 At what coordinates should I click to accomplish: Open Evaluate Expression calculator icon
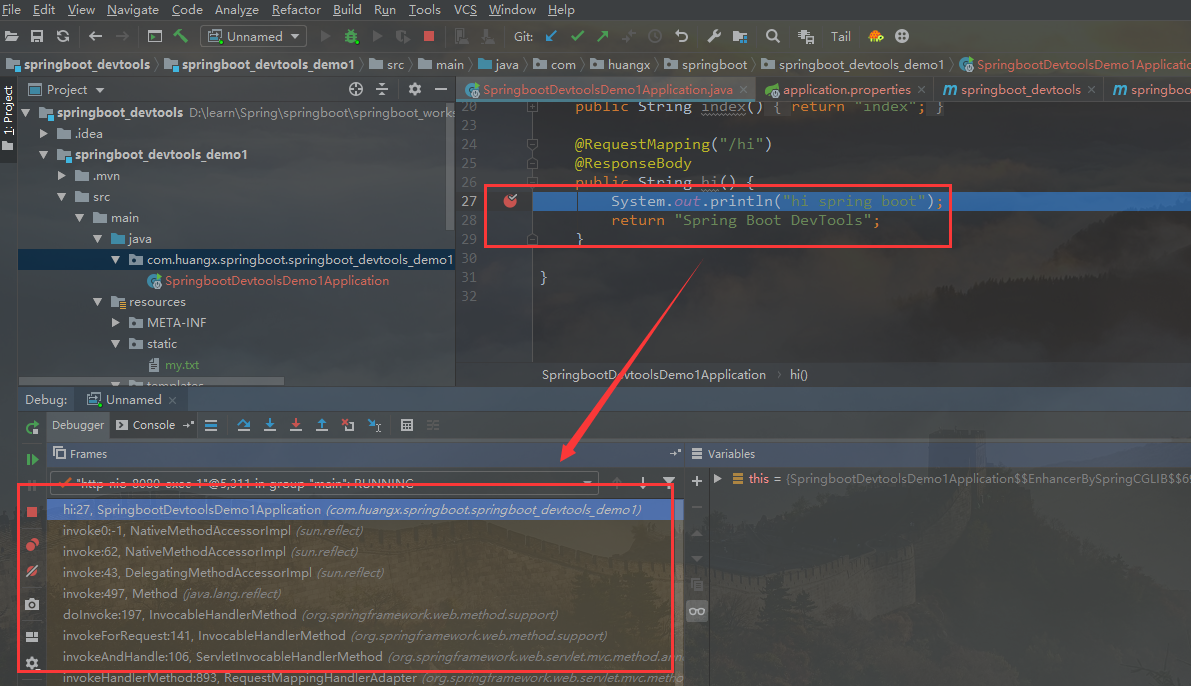click(407, 425)
